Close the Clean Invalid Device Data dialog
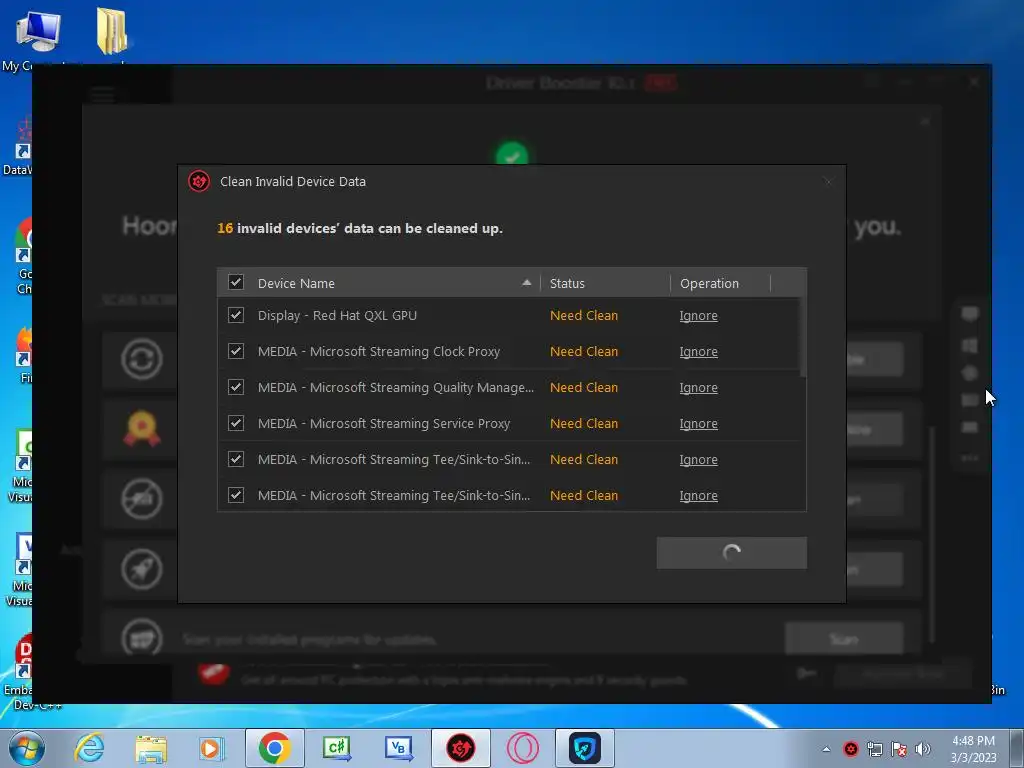Screen dimensions: 1024x768 pos(827,182)
